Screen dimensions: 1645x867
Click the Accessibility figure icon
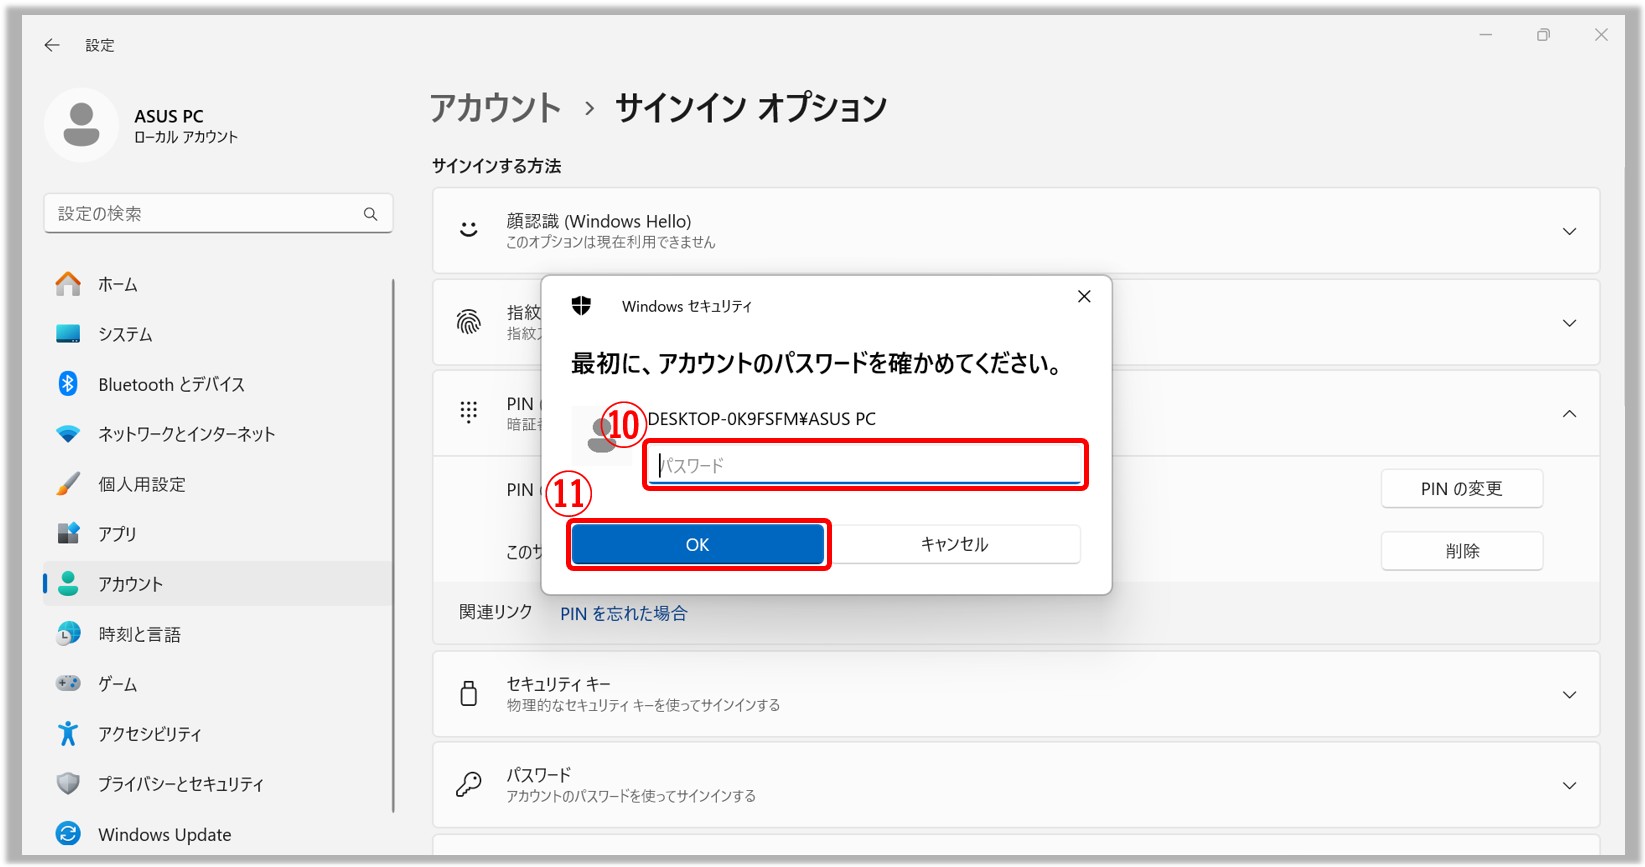[68, 734]
